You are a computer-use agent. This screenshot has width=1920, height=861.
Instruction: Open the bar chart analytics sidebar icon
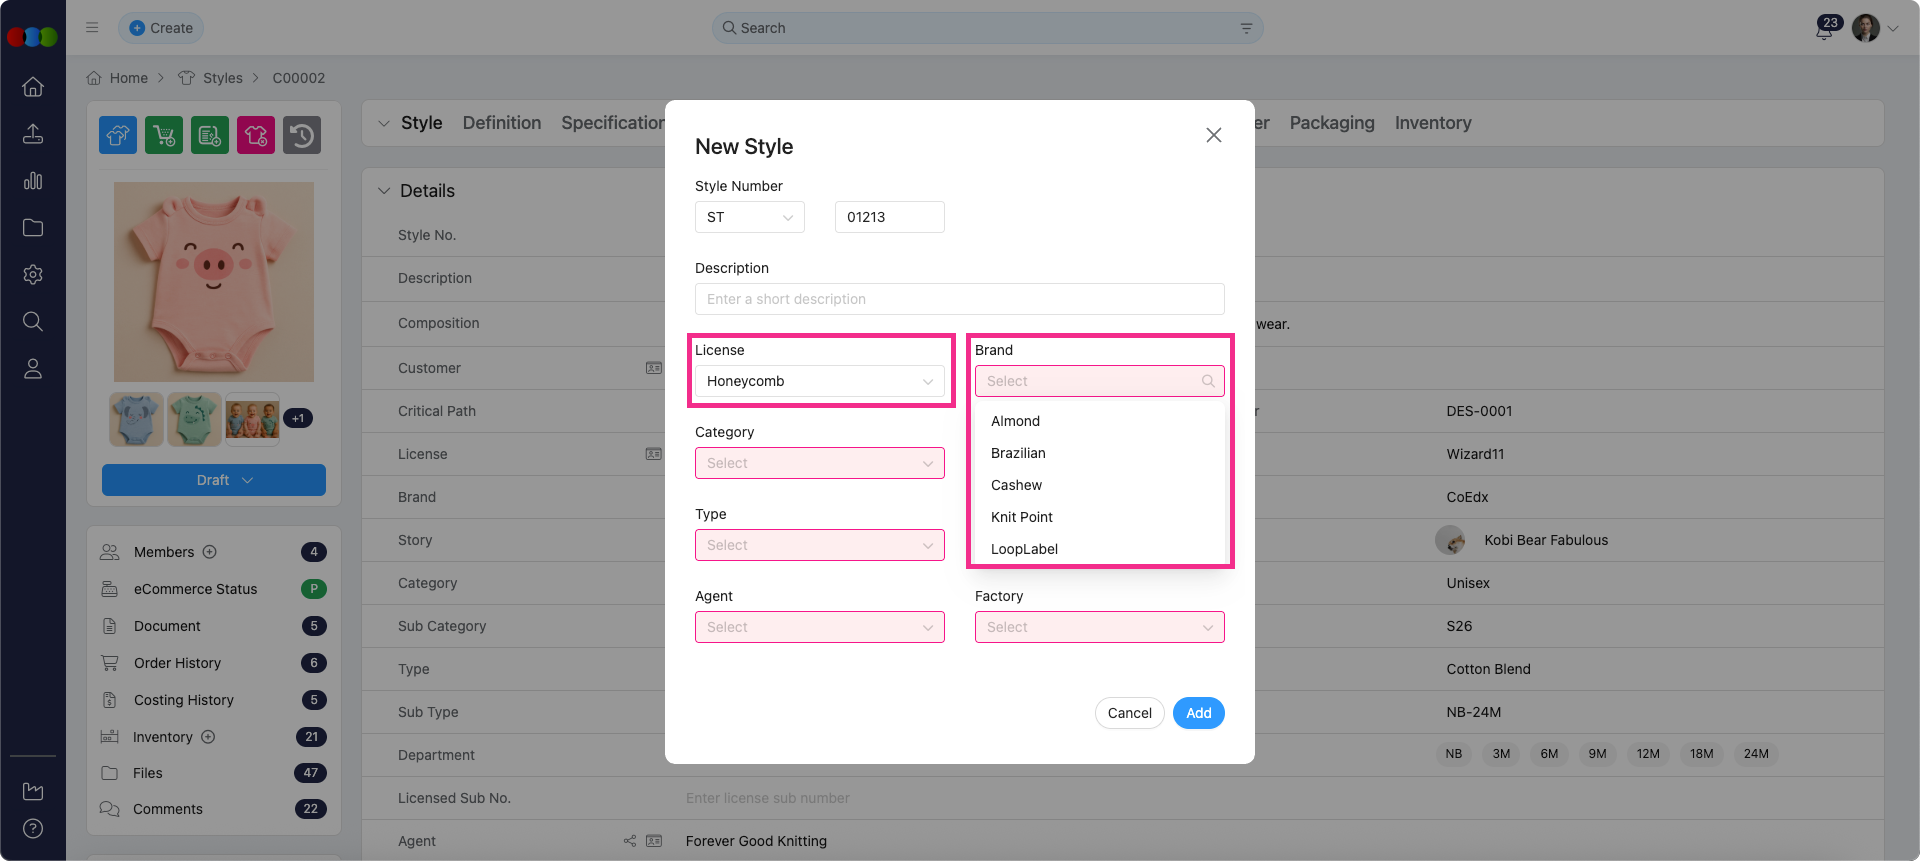[x=33, y=181]
